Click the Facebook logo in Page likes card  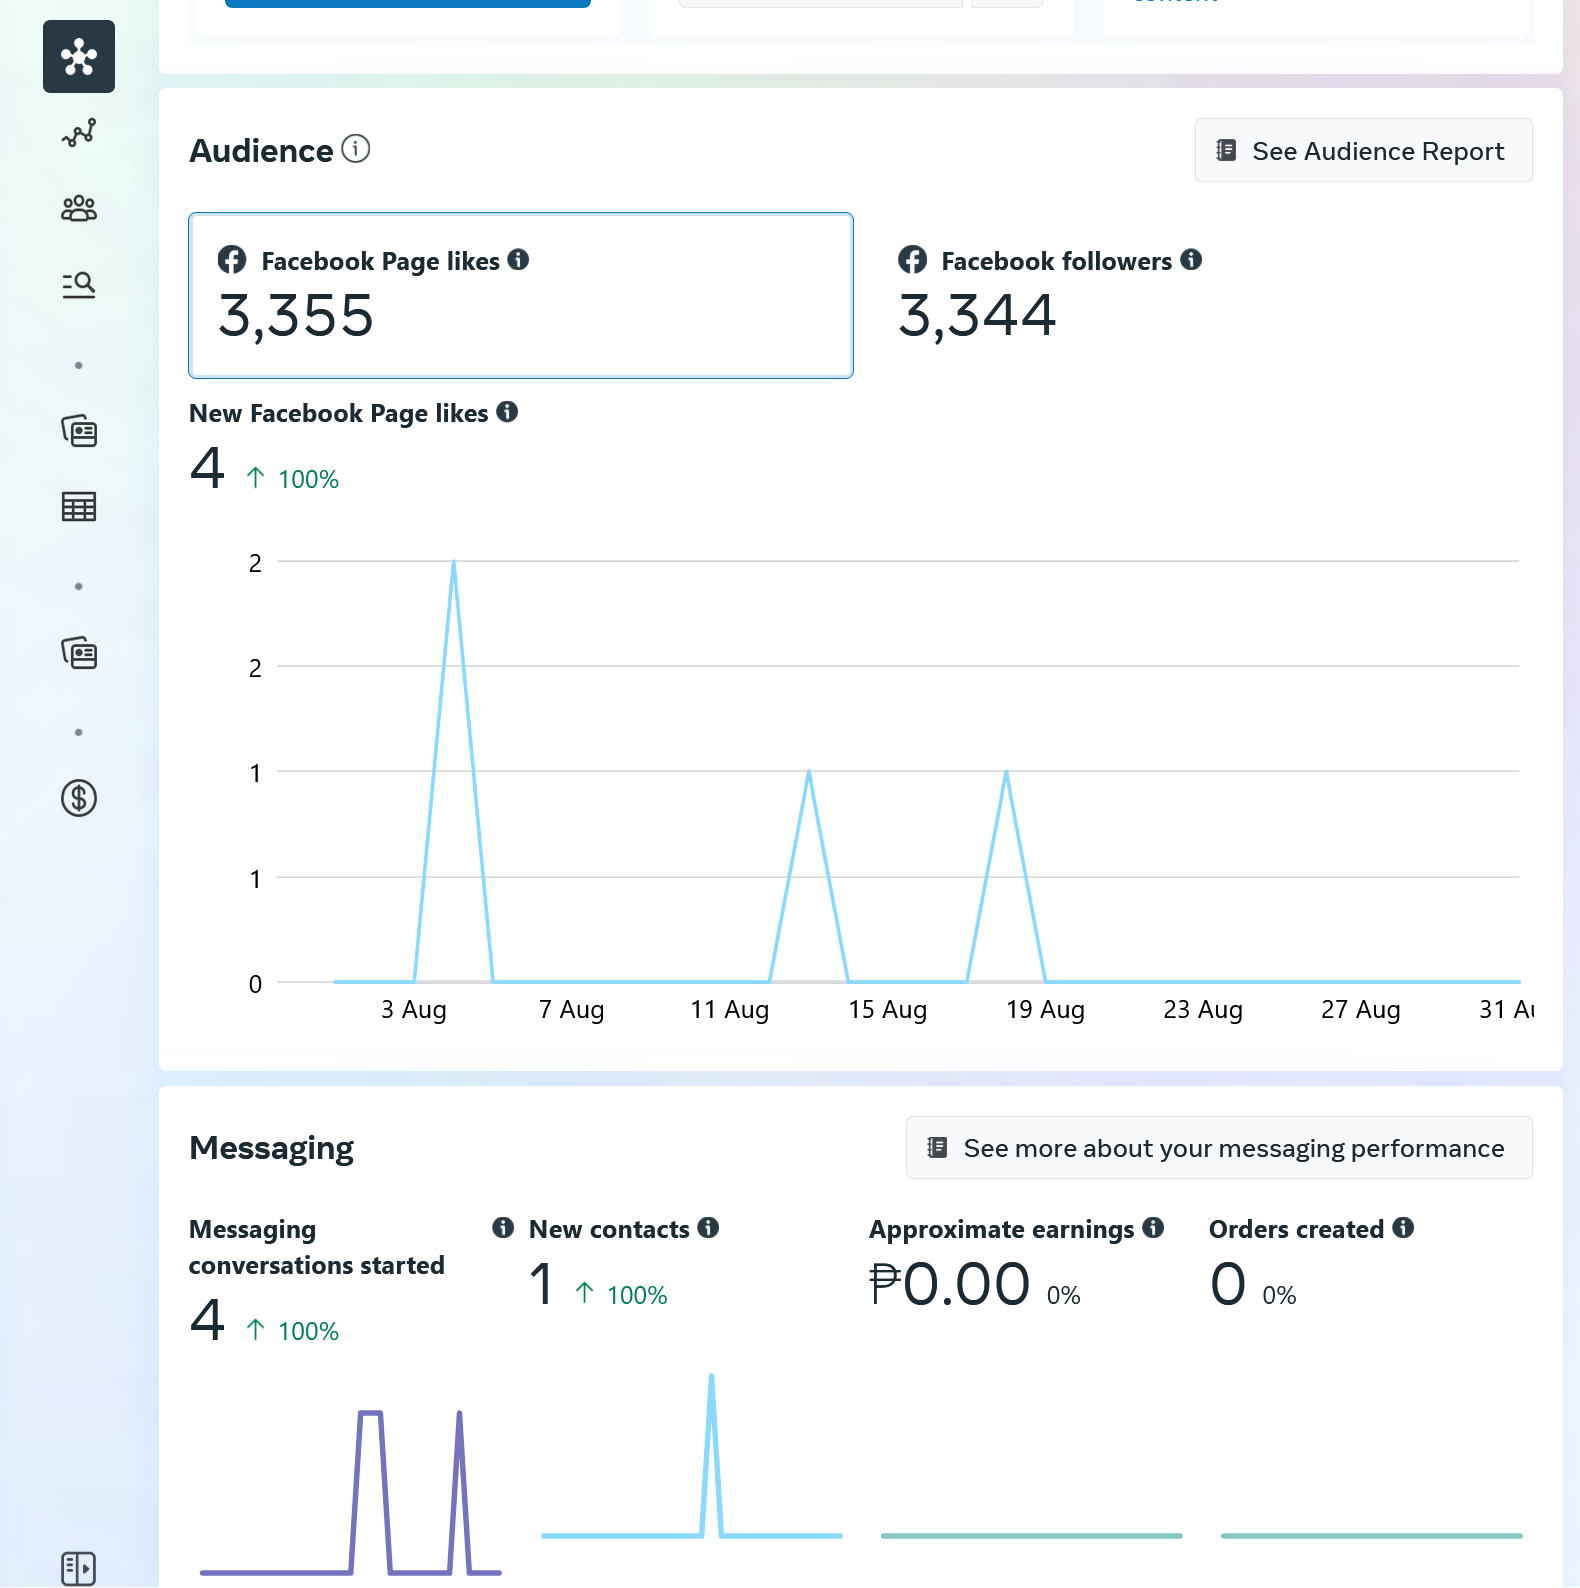pos(232,260)
